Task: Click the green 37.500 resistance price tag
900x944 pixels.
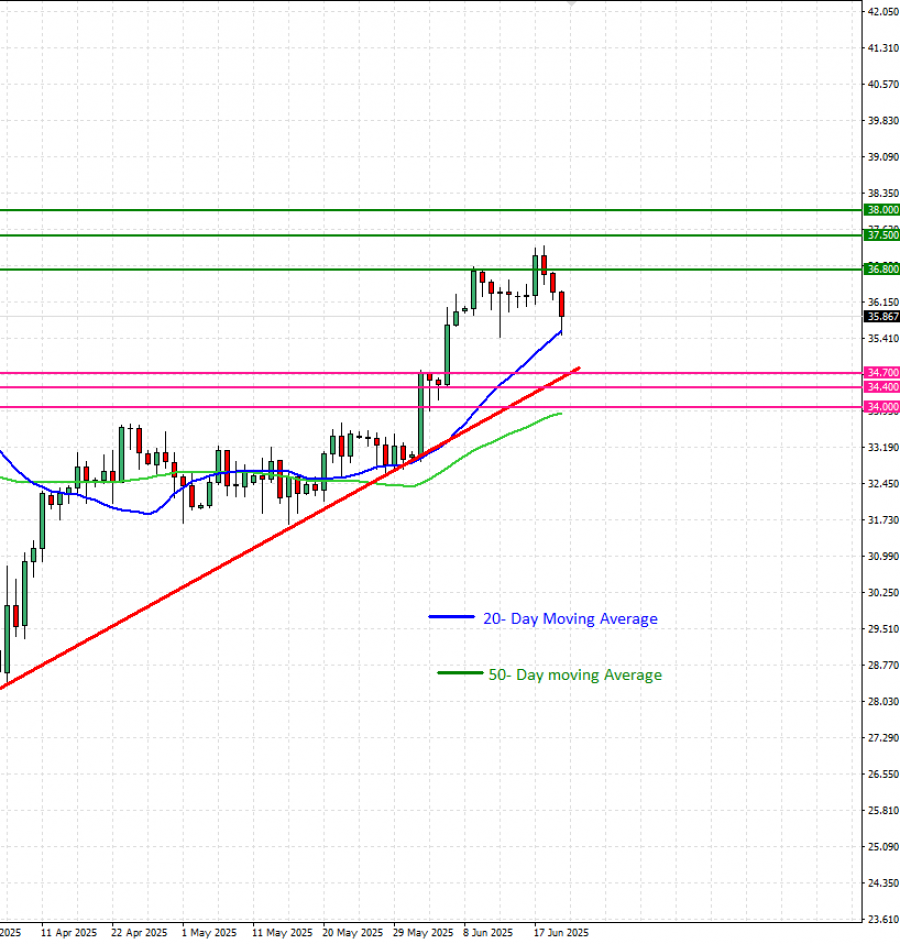Action: (882, 235)
